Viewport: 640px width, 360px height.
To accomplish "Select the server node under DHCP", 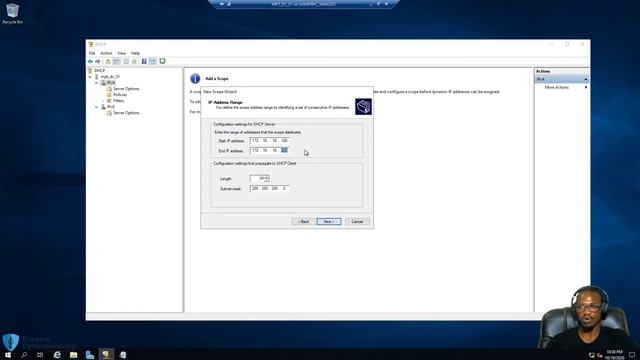I will tap(110, 77).
